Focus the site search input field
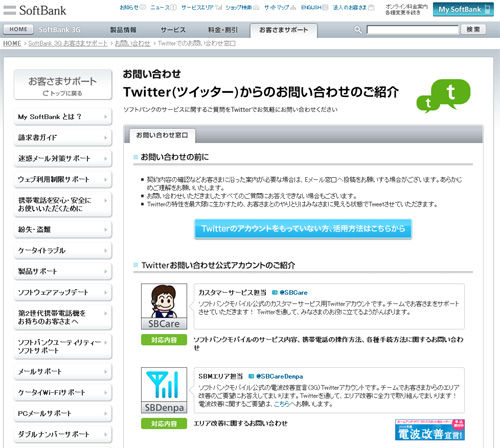 pos(413,30)
